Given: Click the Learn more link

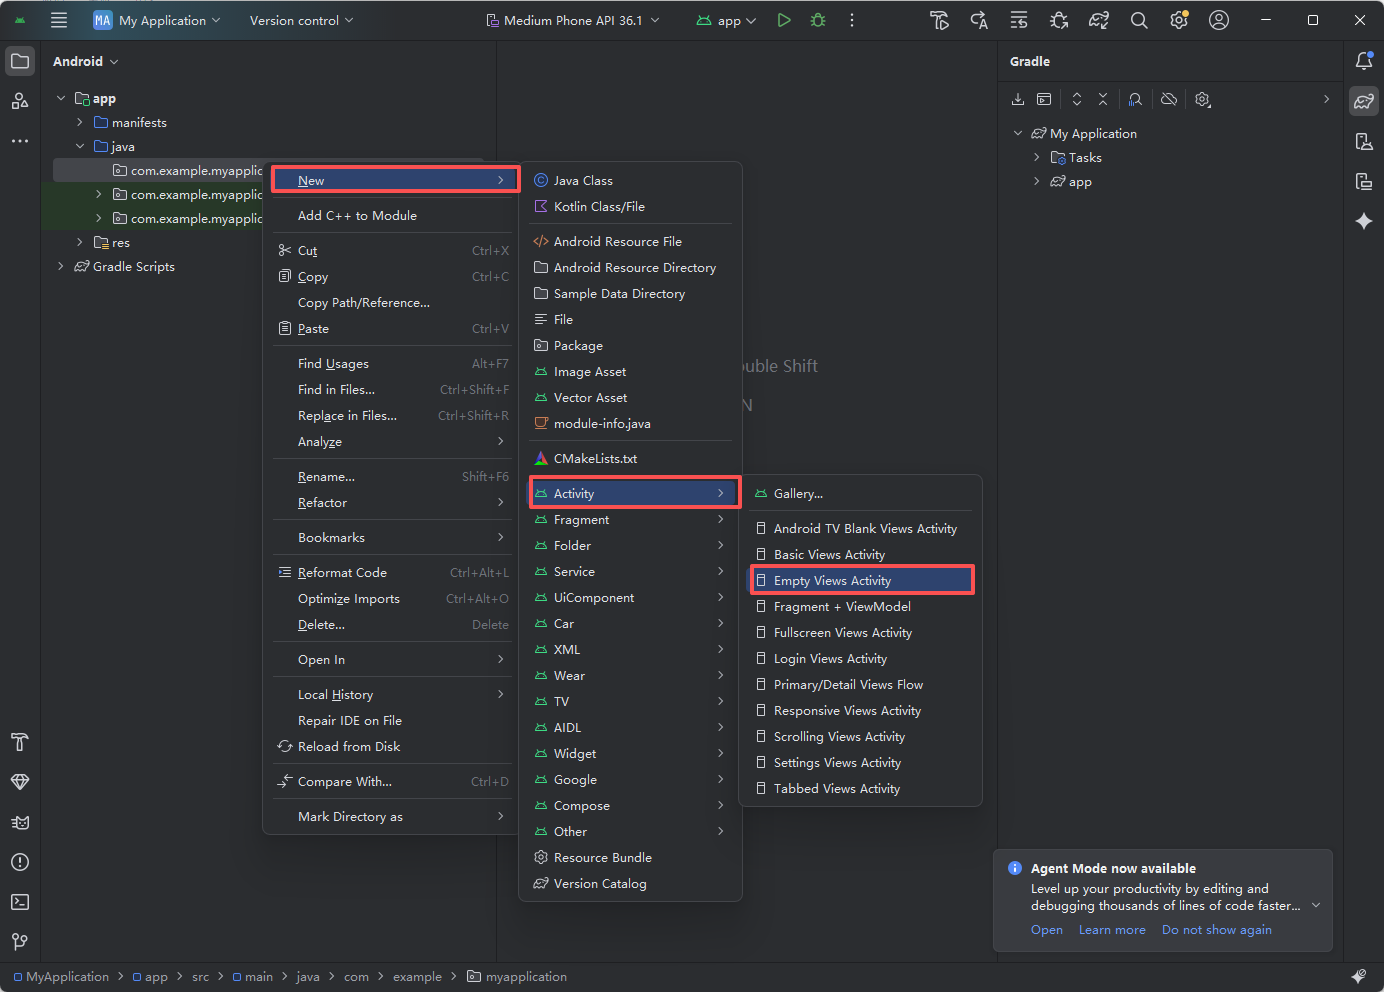Looking at the screenshot, I should pos(1112,929).
